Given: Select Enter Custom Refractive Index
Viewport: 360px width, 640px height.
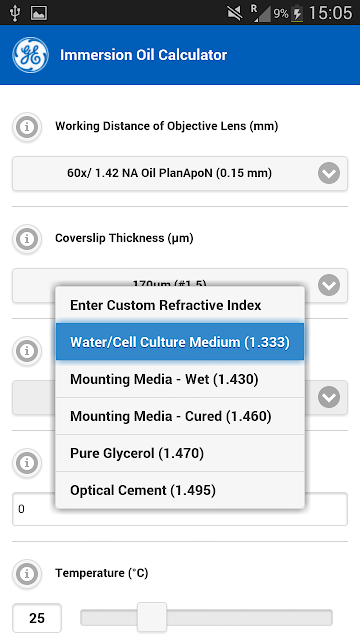Looking at the screenshot, I should (x=180, y=305).
